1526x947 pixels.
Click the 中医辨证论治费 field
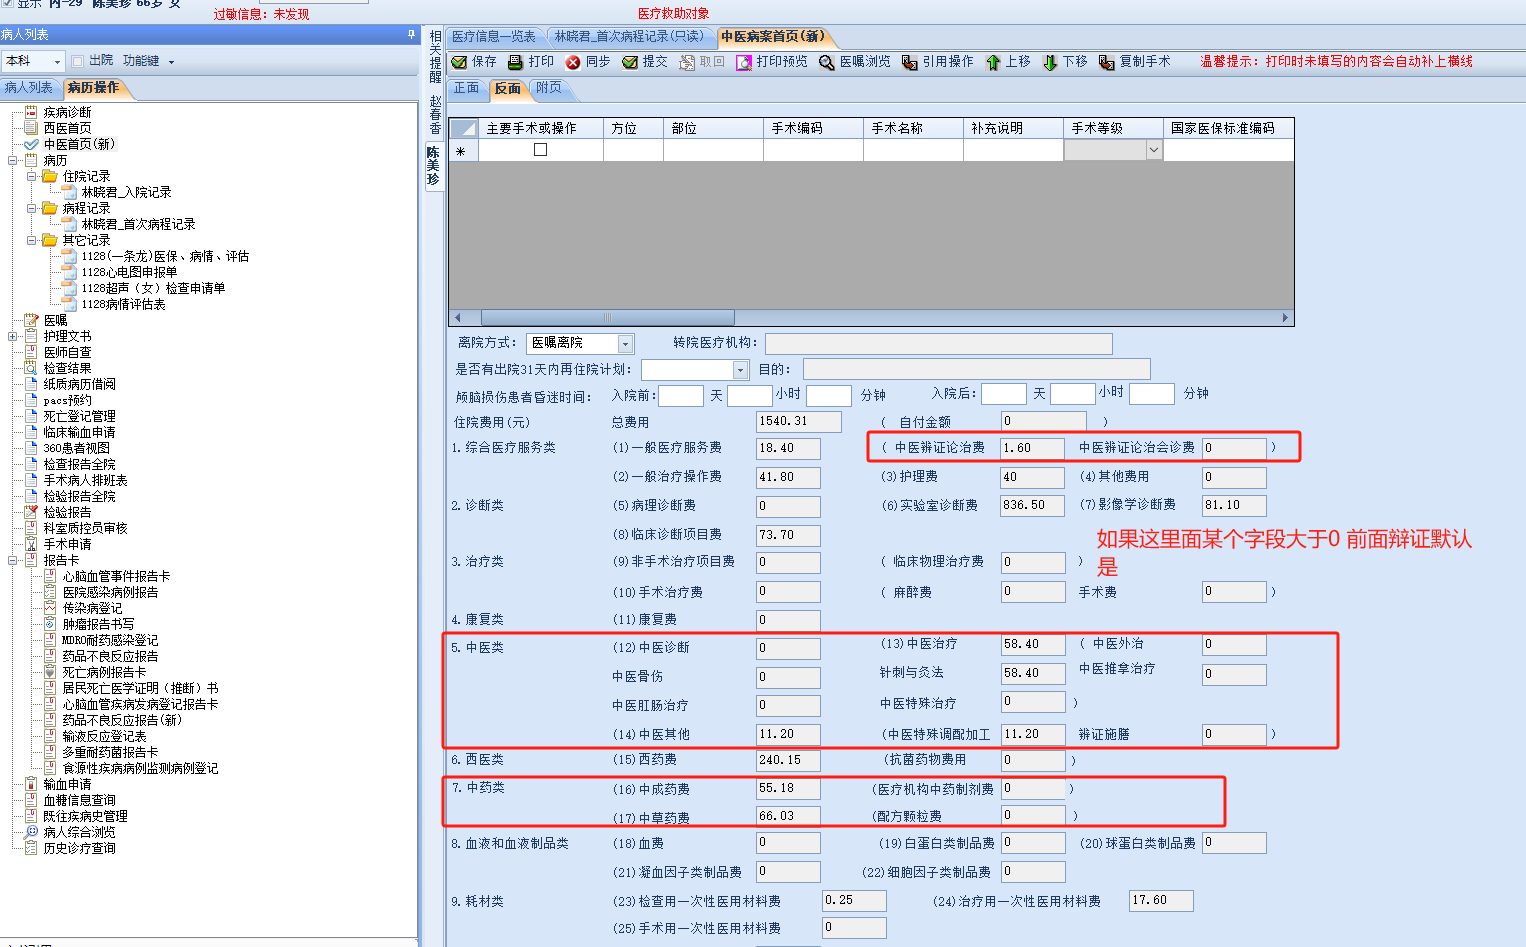(1033, 448)
